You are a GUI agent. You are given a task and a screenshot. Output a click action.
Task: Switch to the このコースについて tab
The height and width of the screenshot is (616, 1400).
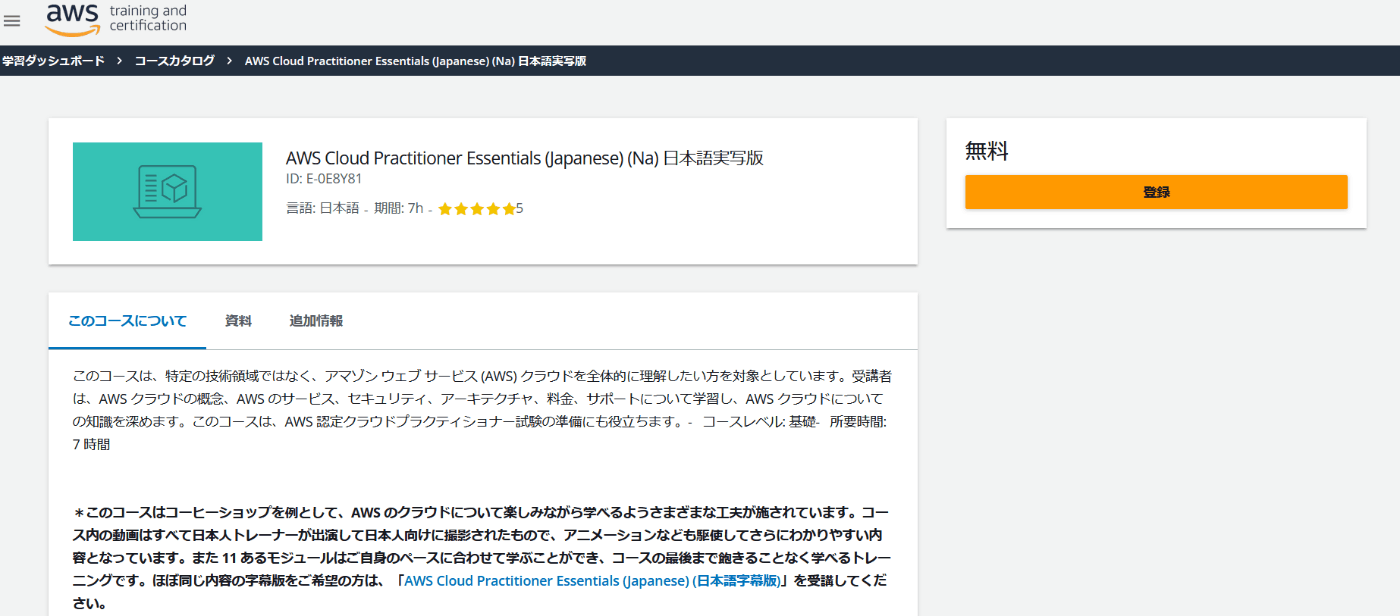[127, 321]
